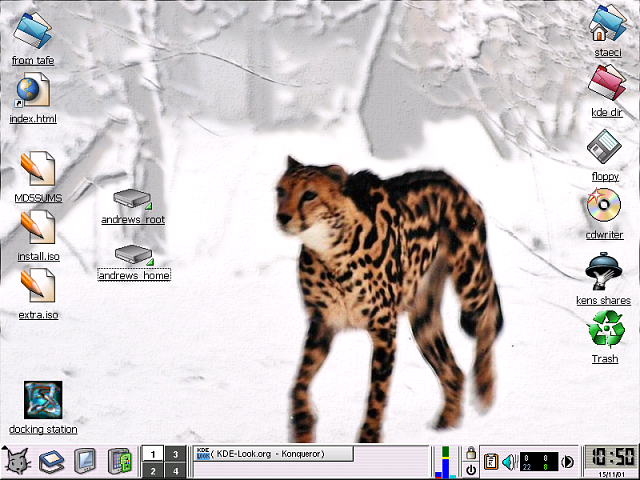
Task: Open the kens shares icon
Action: (x=604, y=271)
